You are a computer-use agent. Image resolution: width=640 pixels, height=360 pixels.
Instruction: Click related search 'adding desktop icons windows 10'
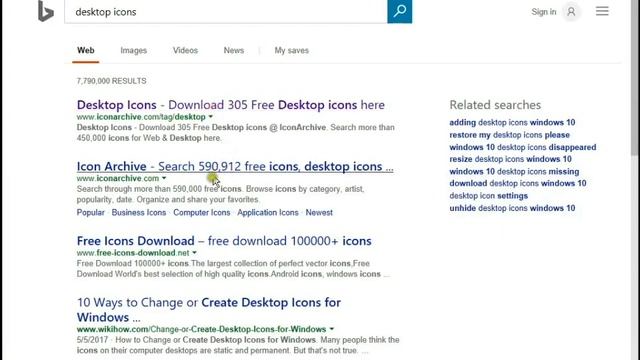(x=512, y=122)
